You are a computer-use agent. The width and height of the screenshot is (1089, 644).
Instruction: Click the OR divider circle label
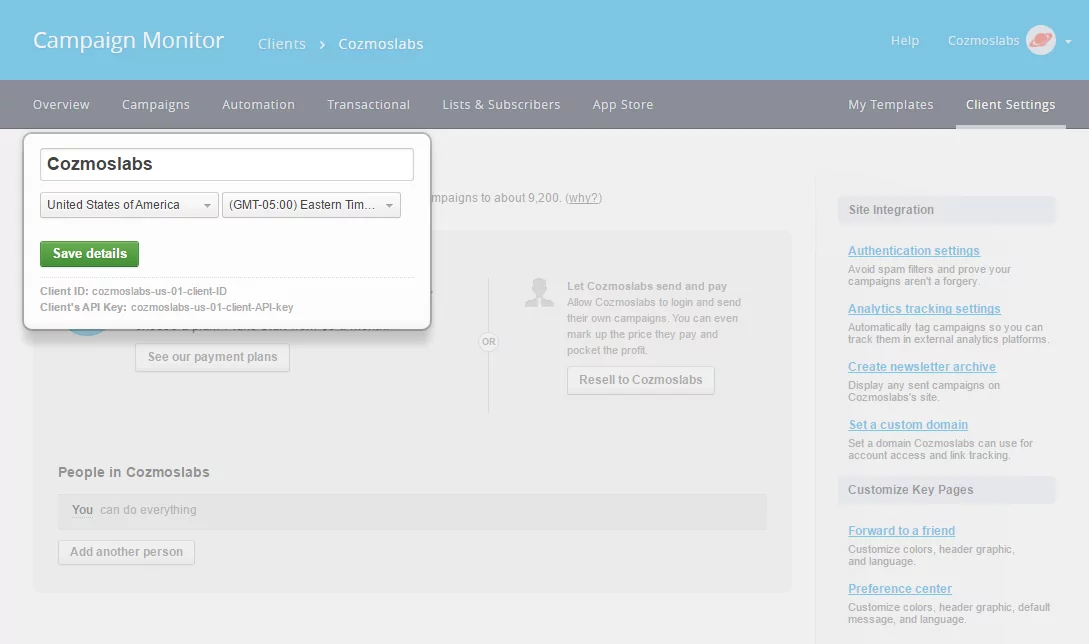tap(489, 342)
